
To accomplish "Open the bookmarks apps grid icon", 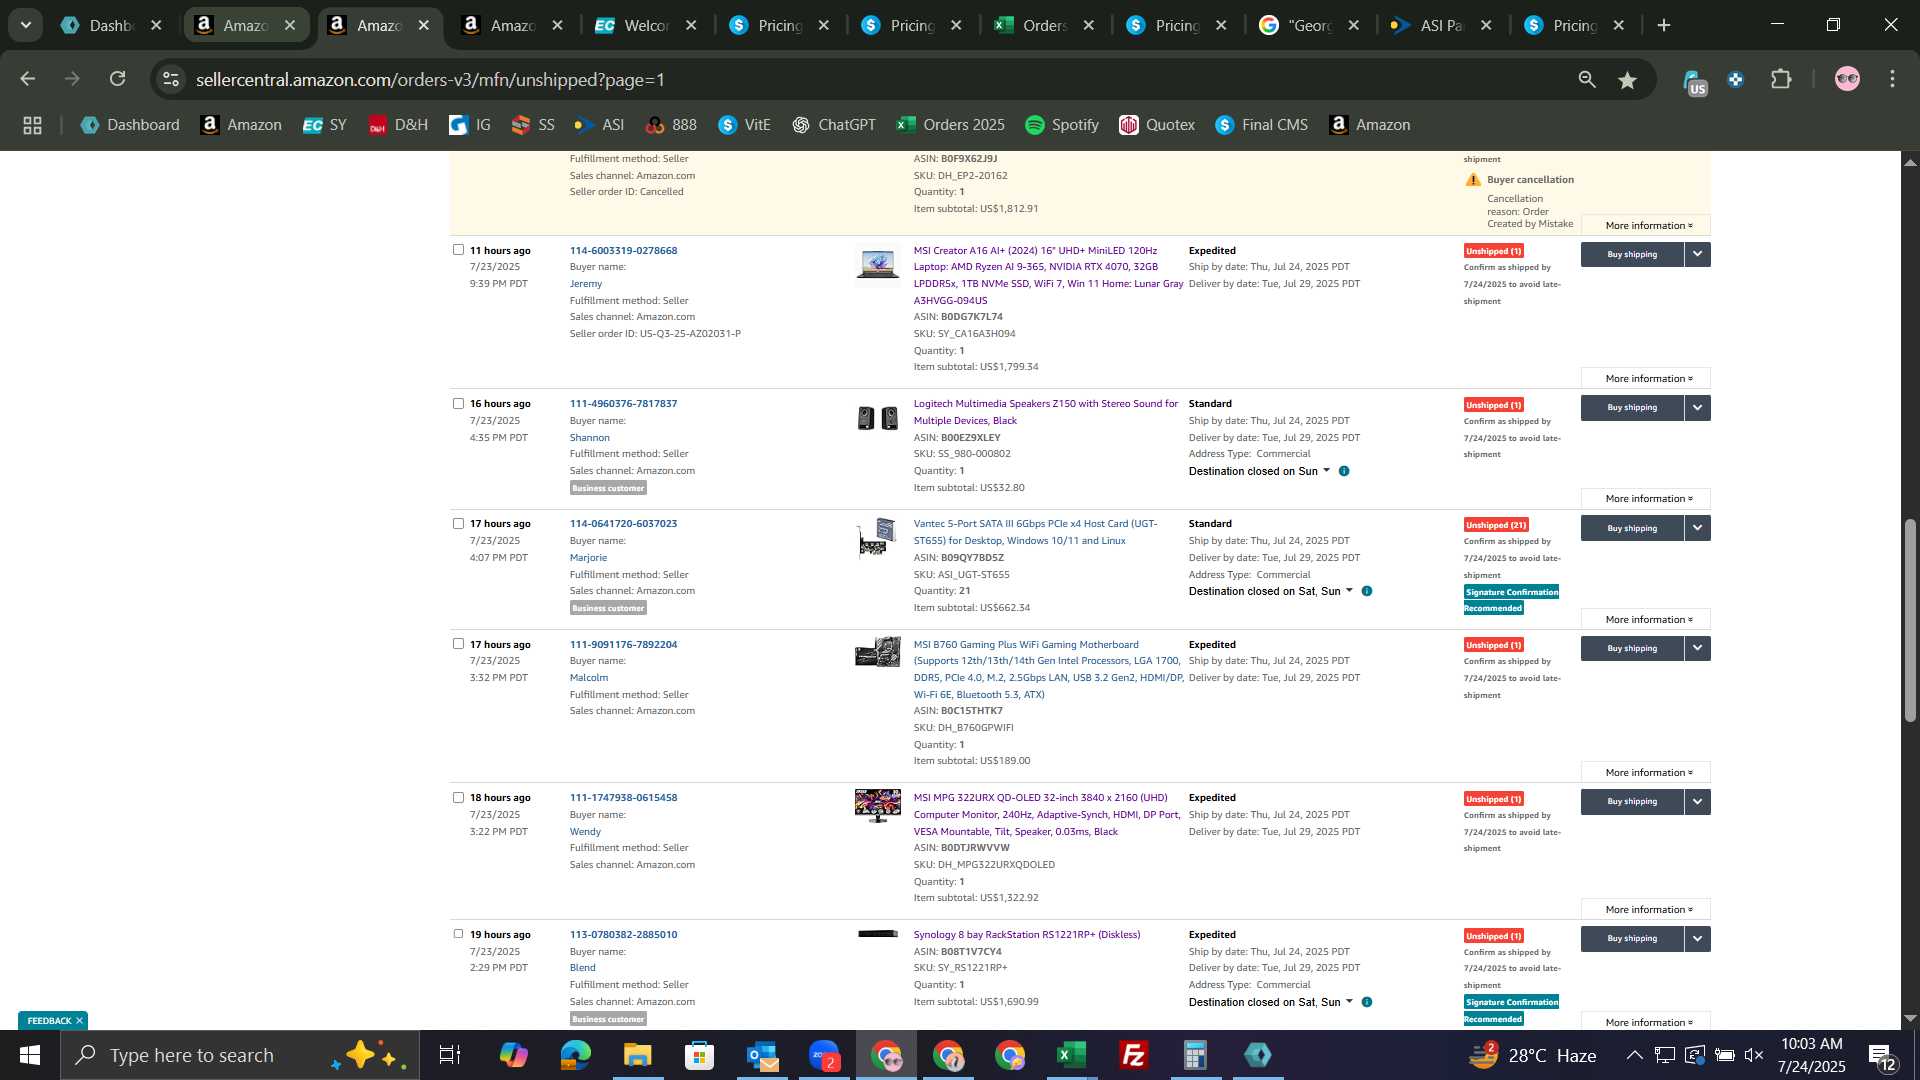I will 32,125.
